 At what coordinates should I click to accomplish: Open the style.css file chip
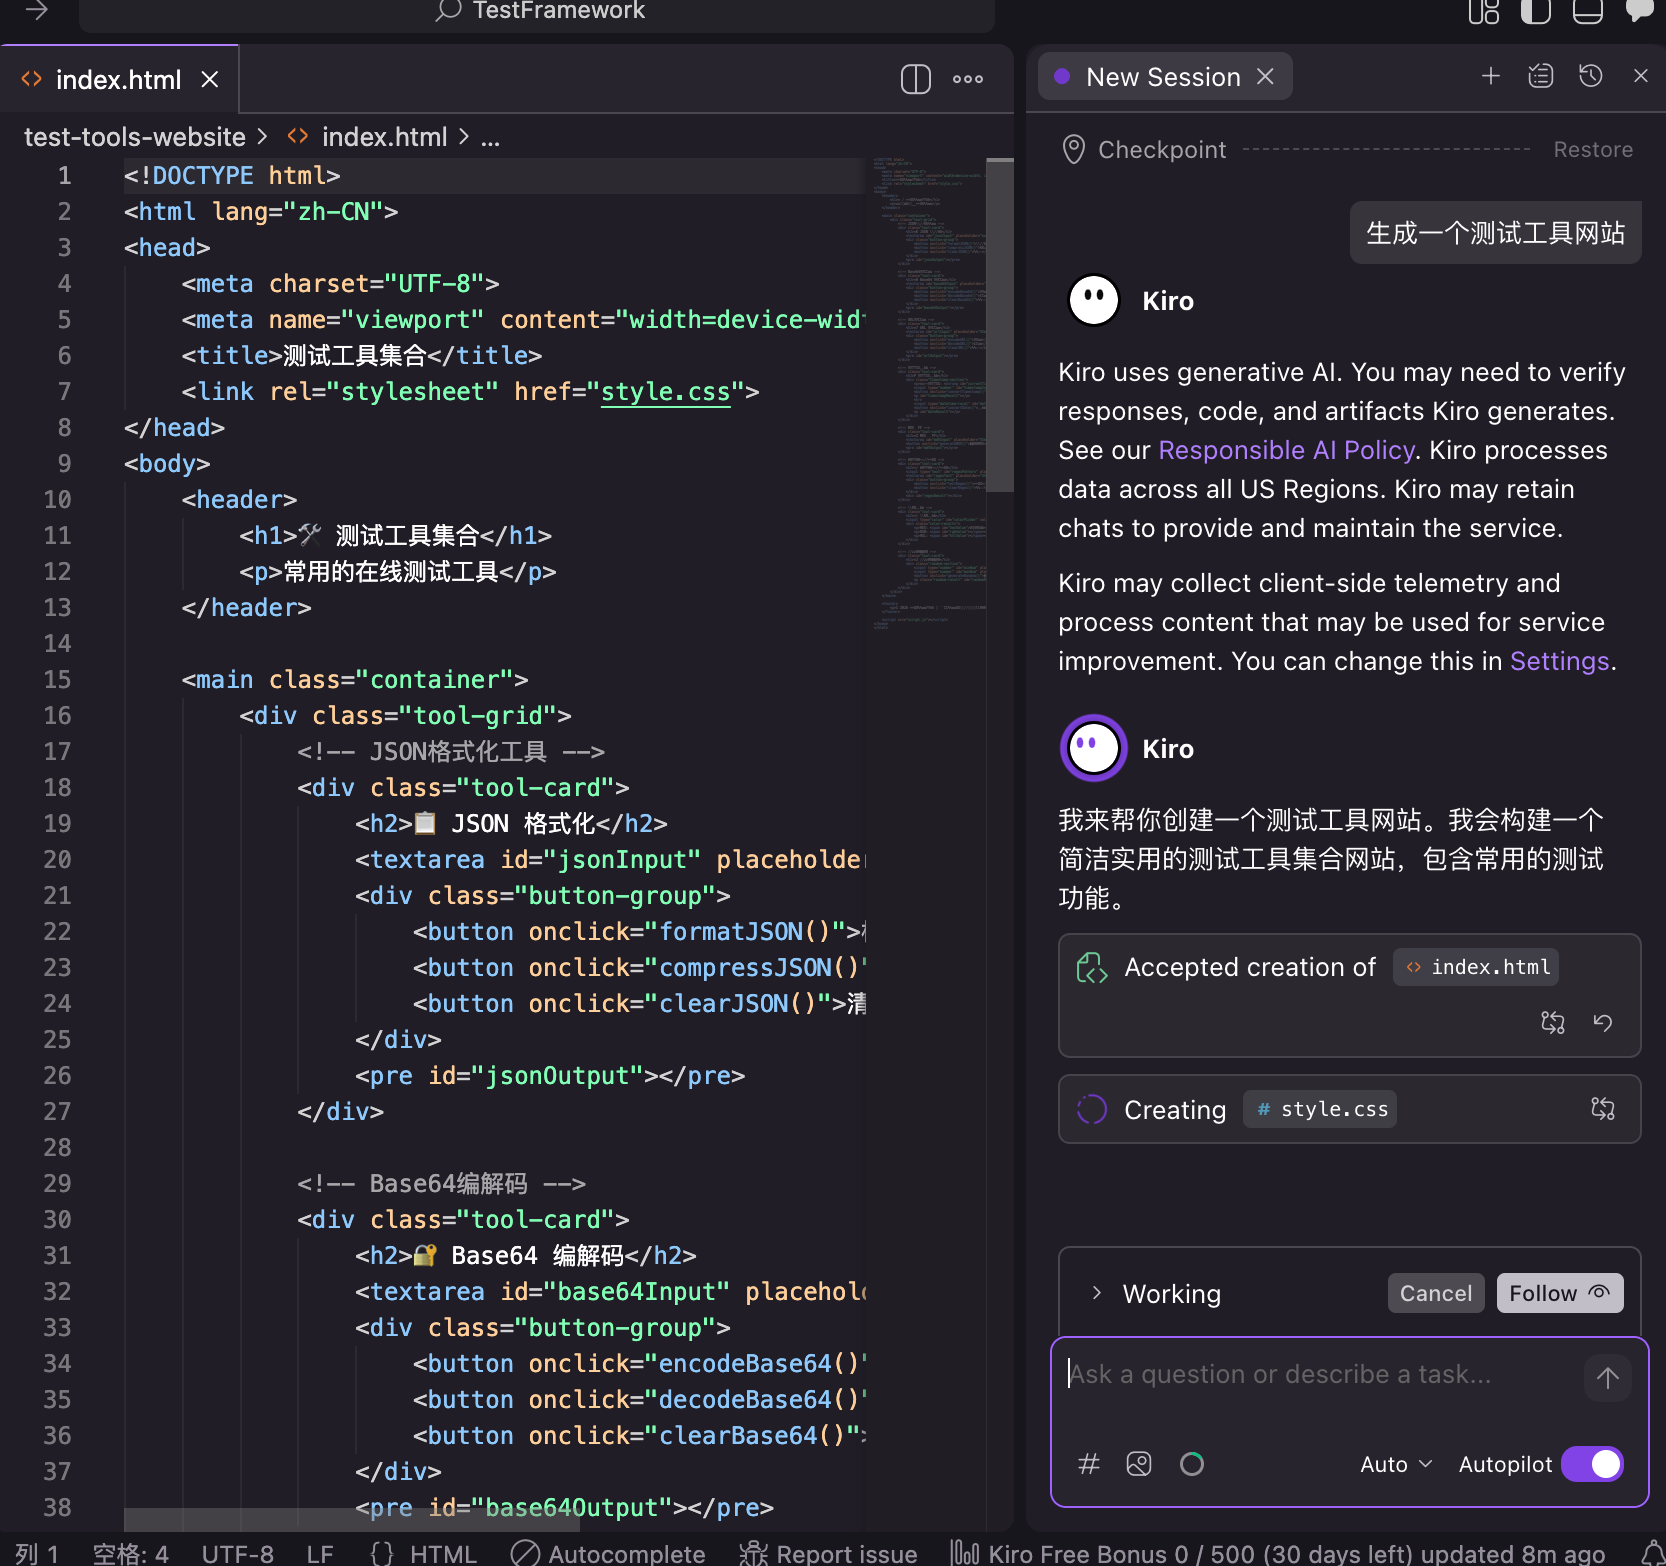(x=1320, y=1109)
